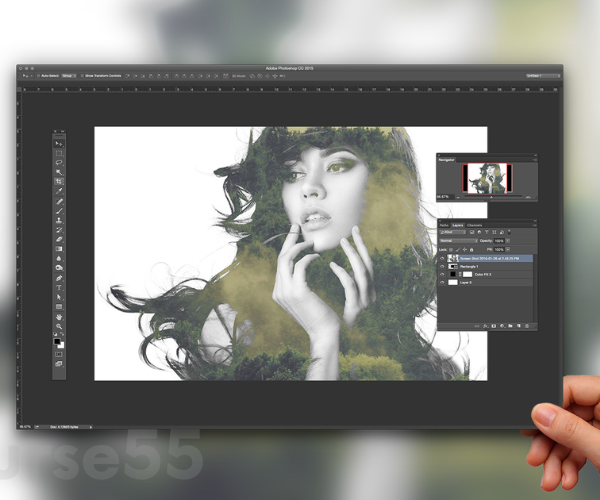Enable the Auto-Select checkbox
The width and height of the screenshot is (600, 500).
click(x=38, y=76)
